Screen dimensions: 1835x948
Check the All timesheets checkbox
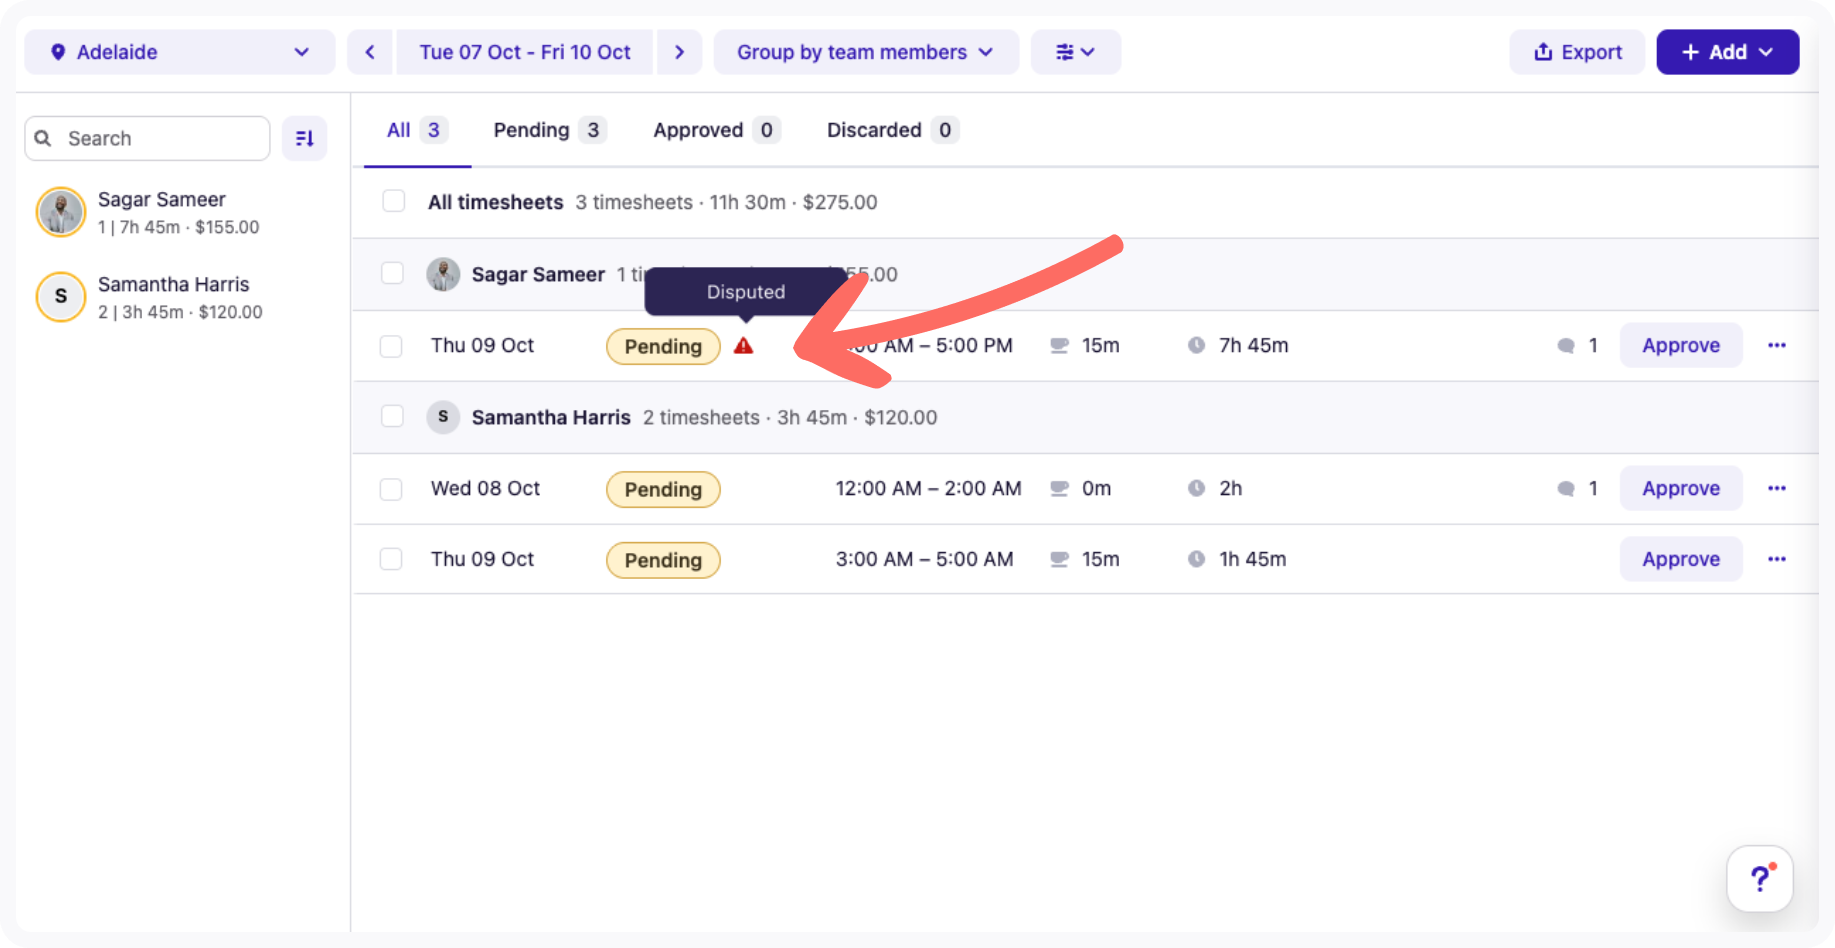[x=394, y=202]
